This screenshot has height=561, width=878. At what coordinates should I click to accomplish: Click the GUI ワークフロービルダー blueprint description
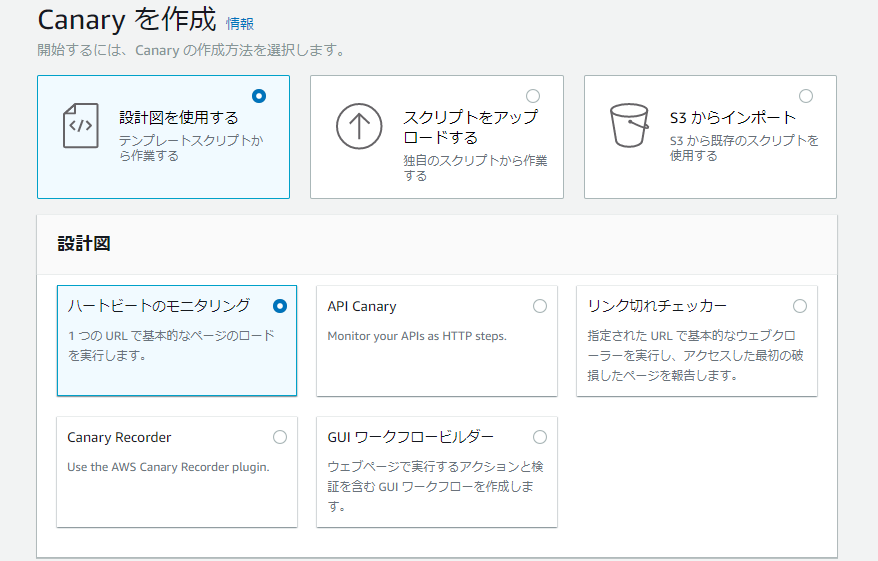(x=435, y=486)
